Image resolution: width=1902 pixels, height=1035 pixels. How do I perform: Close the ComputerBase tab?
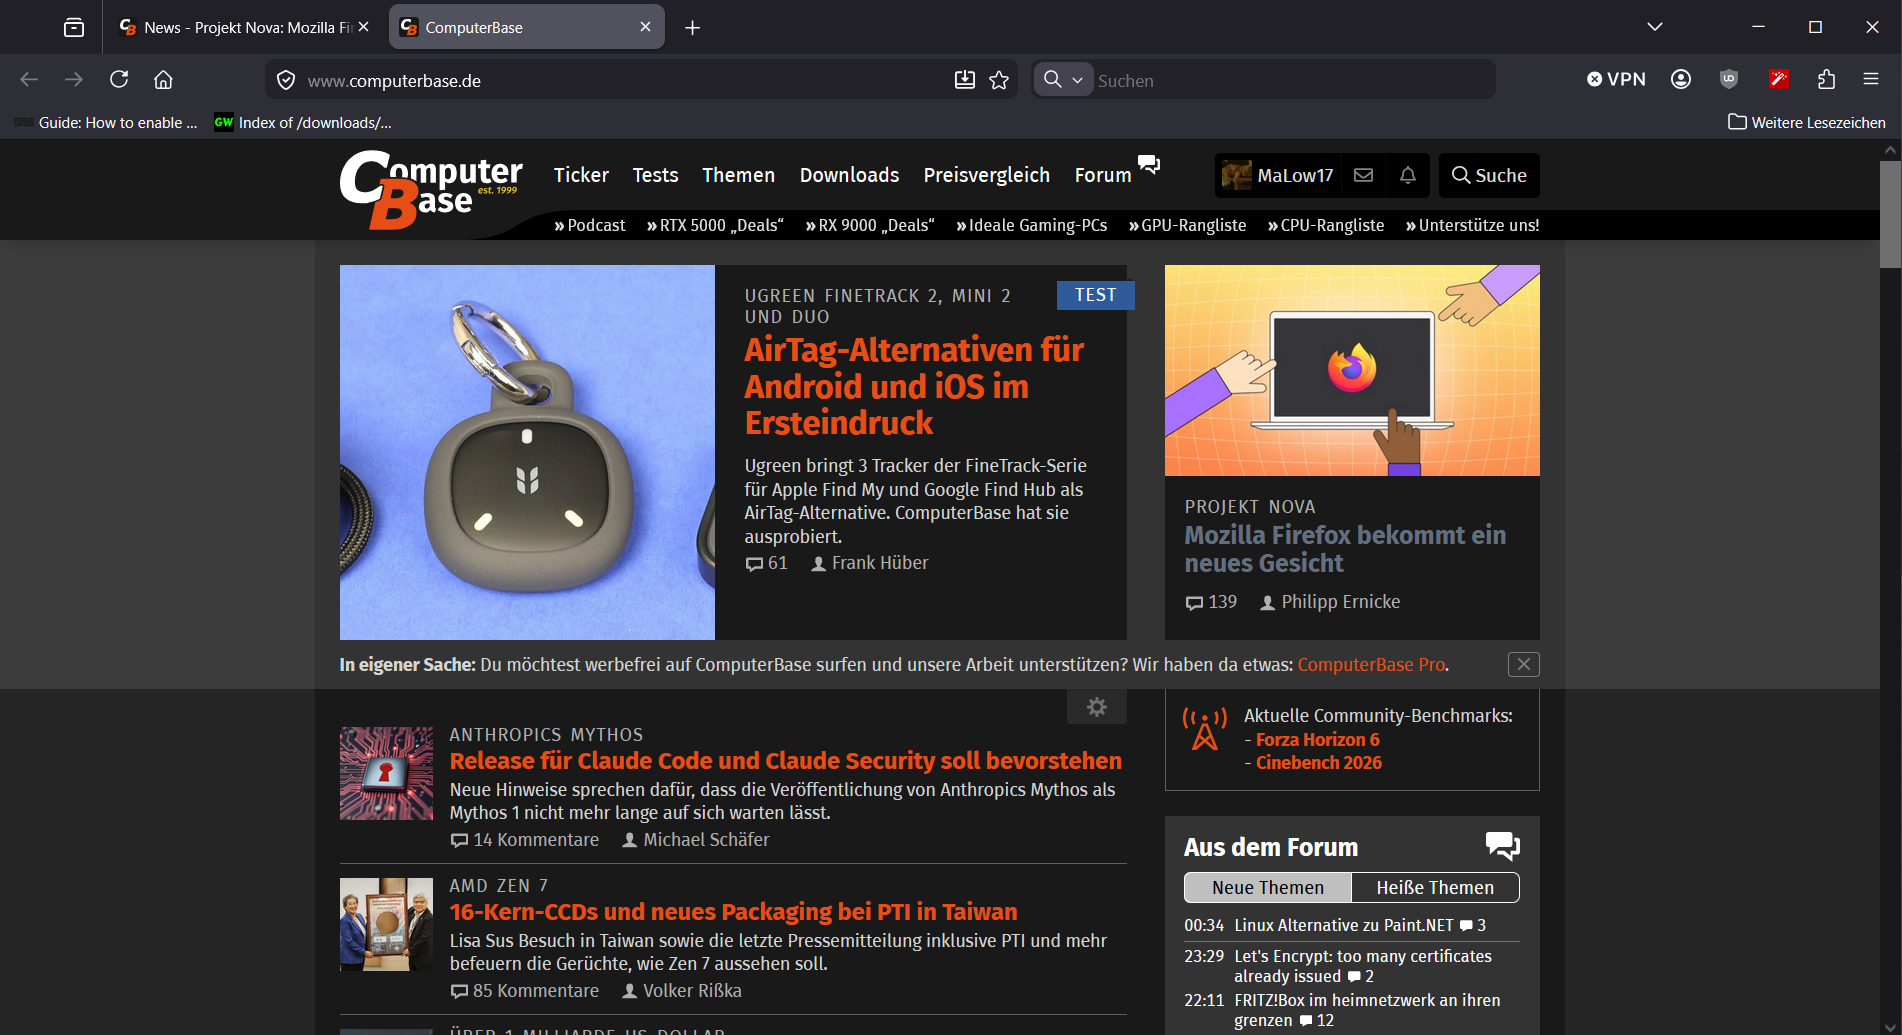[x=645, y=27]
